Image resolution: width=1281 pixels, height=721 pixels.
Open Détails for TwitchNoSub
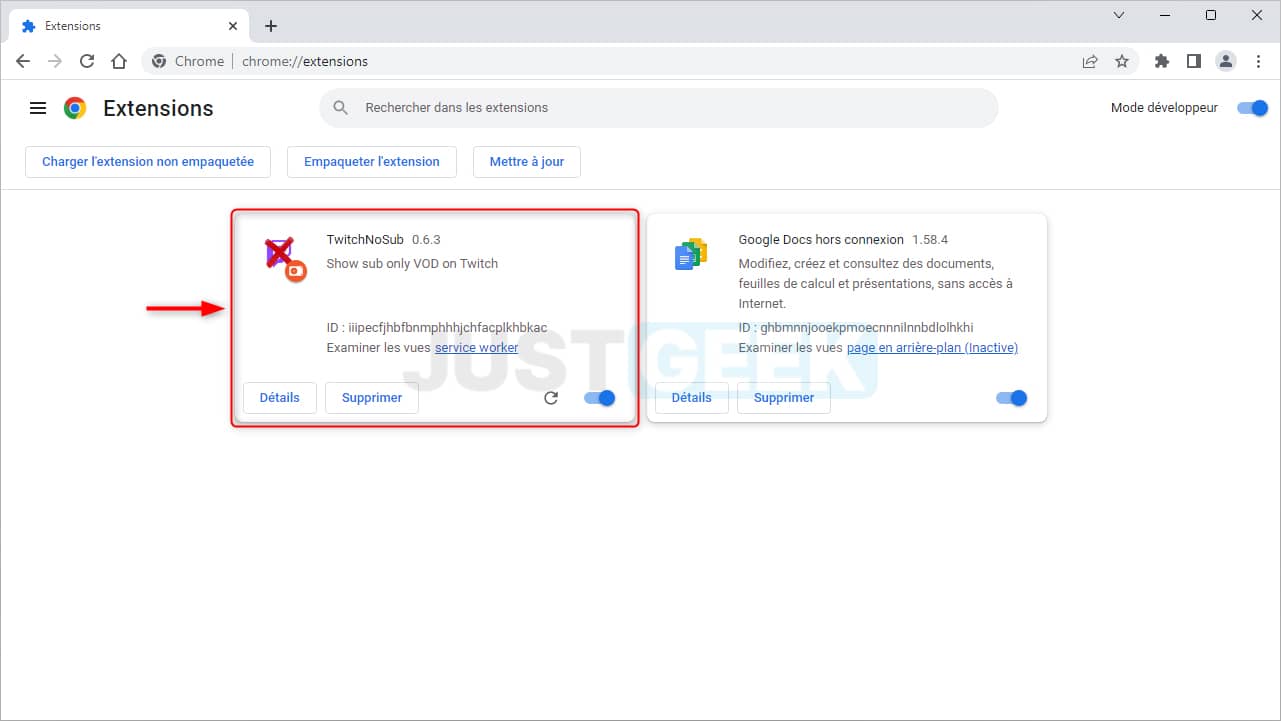click(280, 398)
